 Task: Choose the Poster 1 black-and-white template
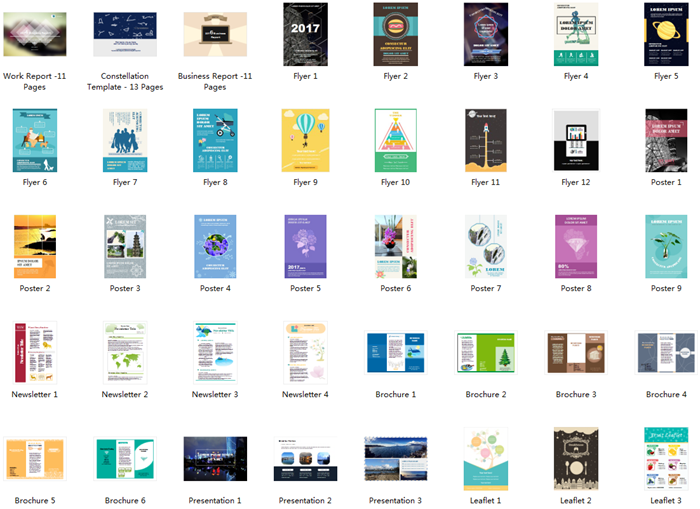tap(666, 140)
